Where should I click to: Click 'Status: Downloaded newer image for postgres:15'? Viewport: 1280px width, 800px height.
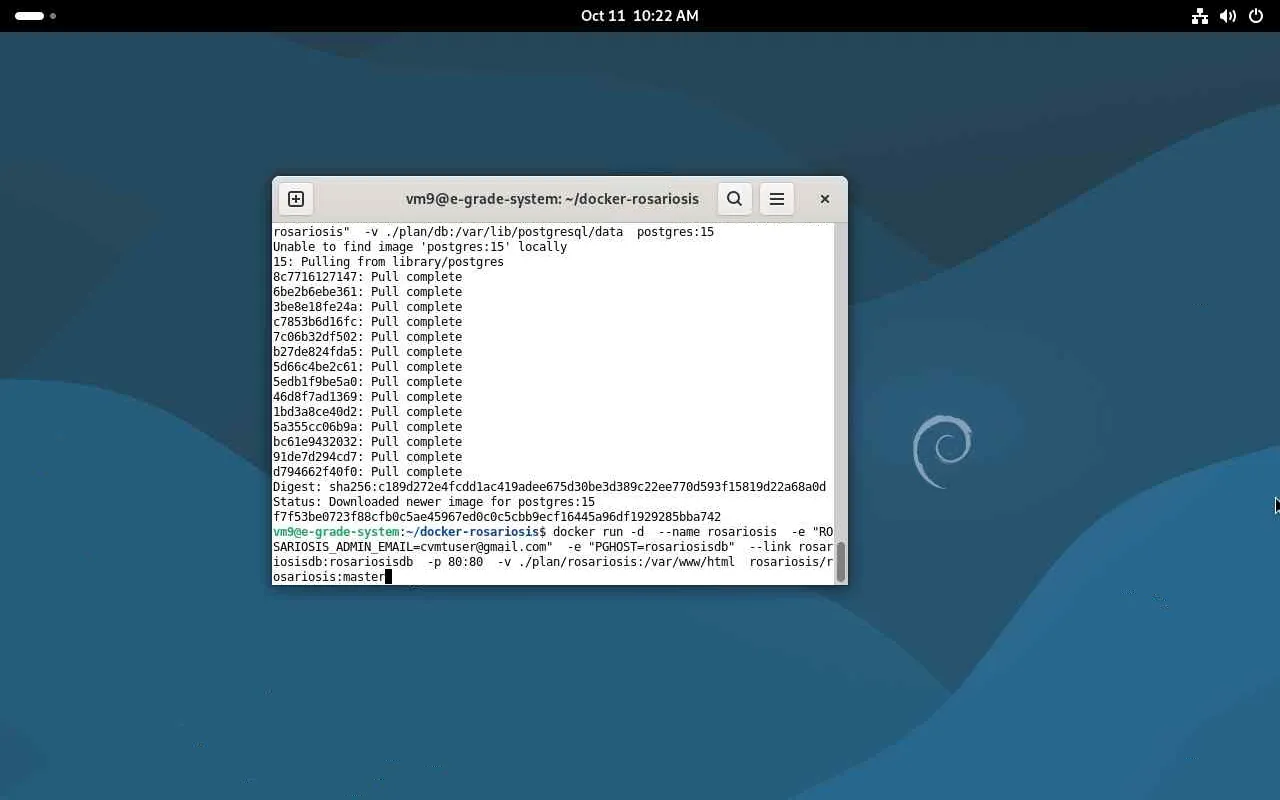[x=434, y=502]
